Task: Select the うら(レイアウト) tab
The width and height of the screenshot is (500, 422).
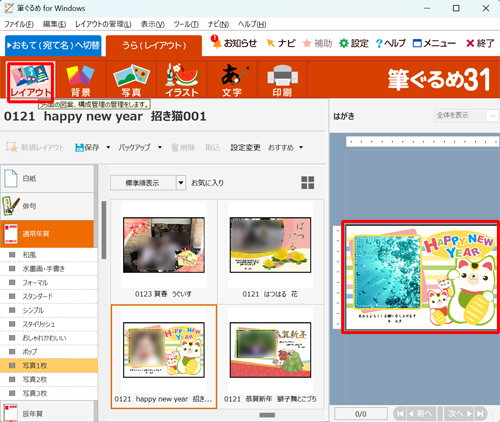Action: pyautogui.click(x=154, y=46)
